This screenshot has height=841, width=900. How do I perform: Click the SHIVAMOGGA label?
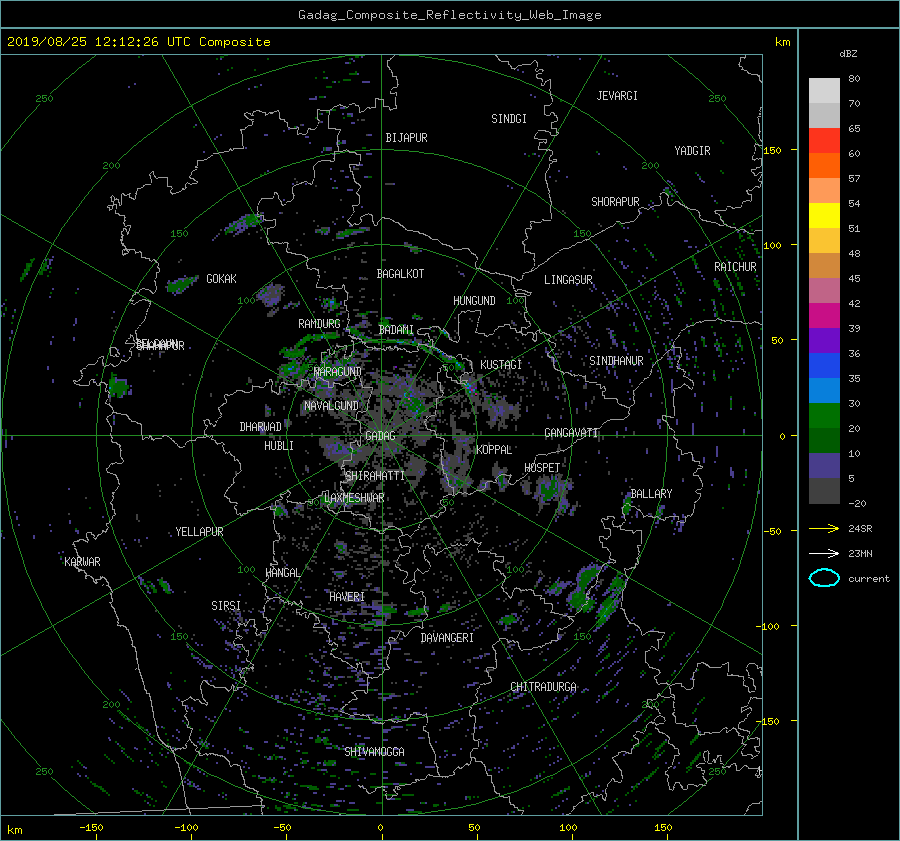coord(374,752)
